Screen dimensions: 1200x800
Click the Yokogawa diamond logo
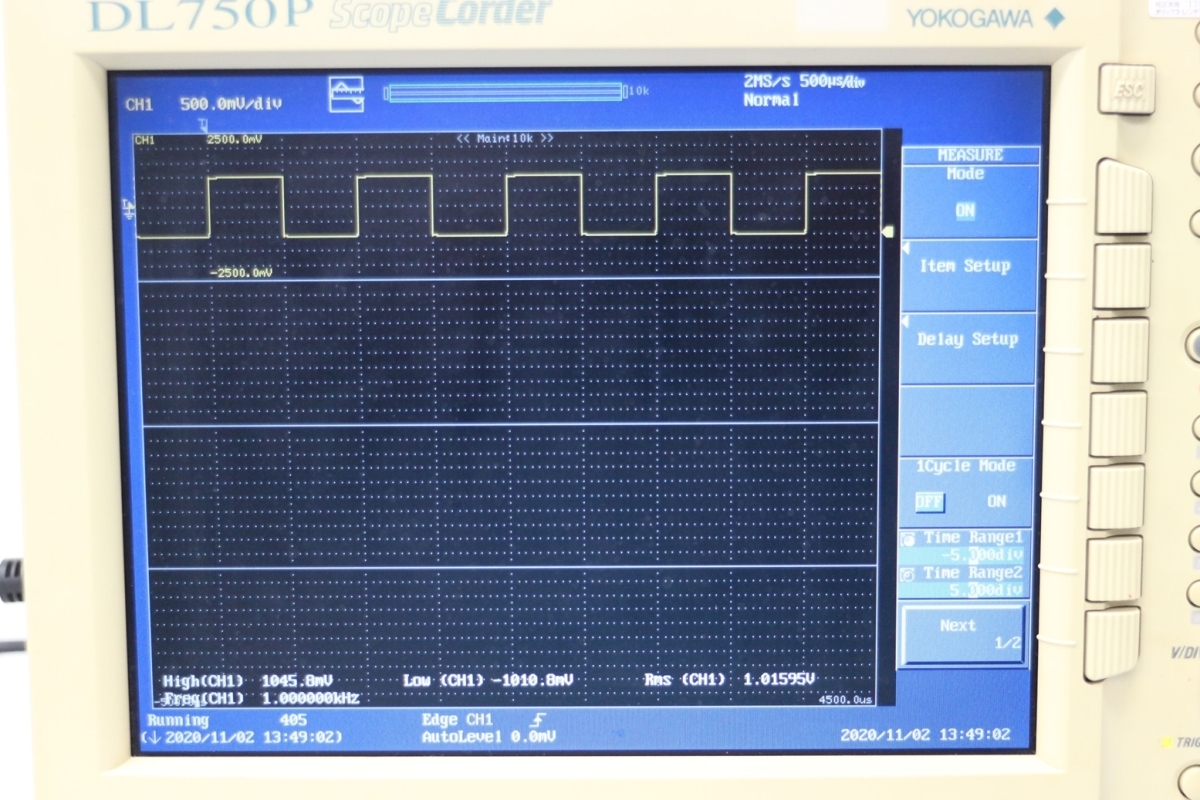pyautogui.click(x=1055, y=17)
